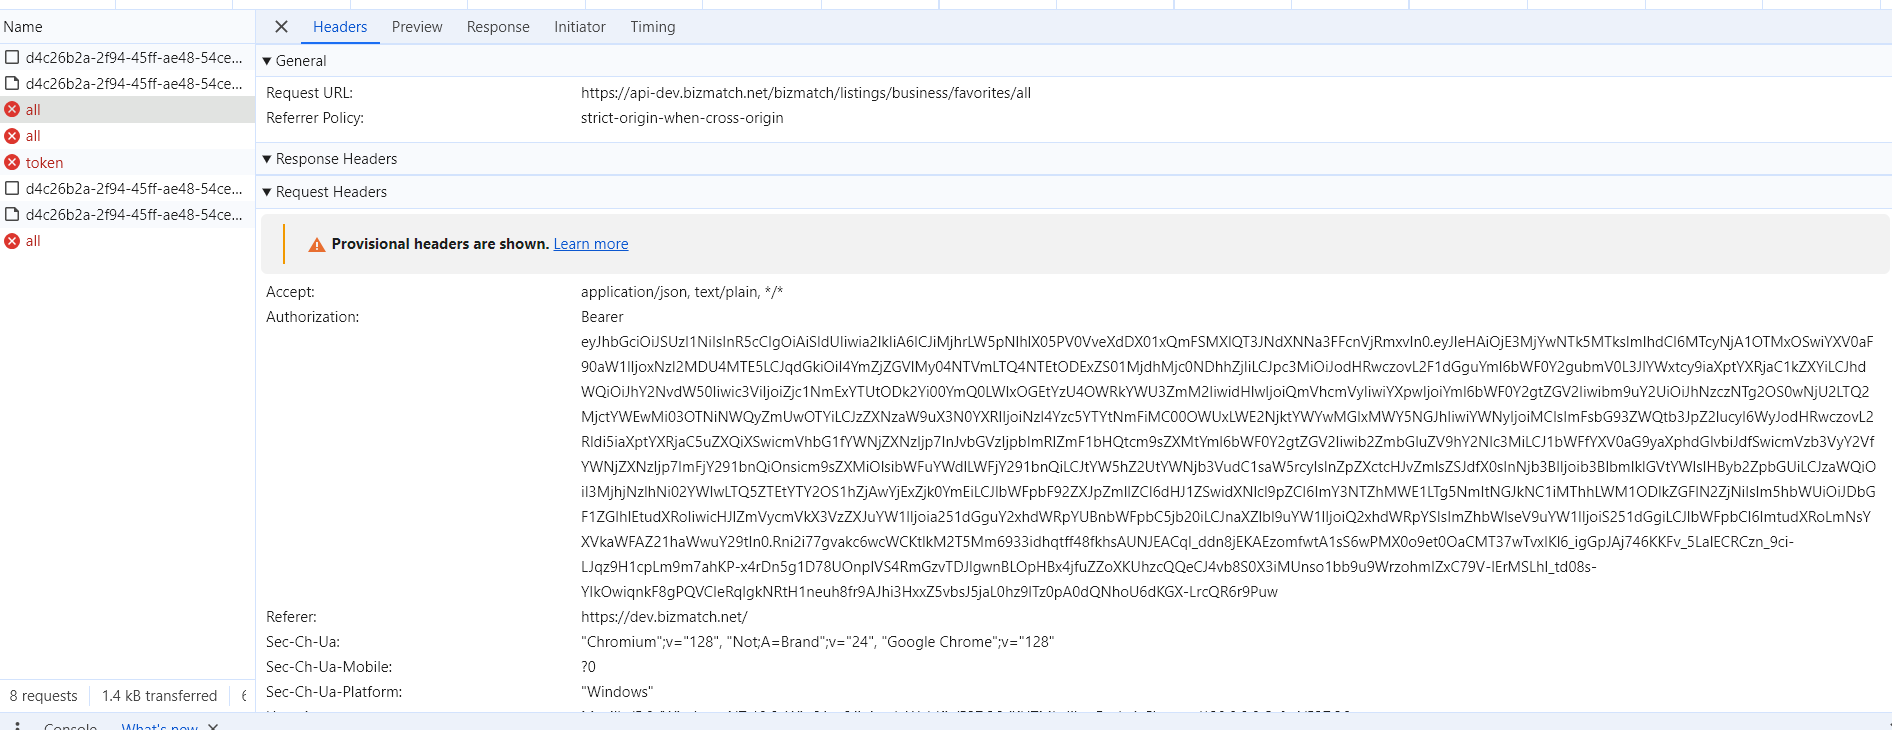
Task: Click error icon of the last all request
Action: 12,241
